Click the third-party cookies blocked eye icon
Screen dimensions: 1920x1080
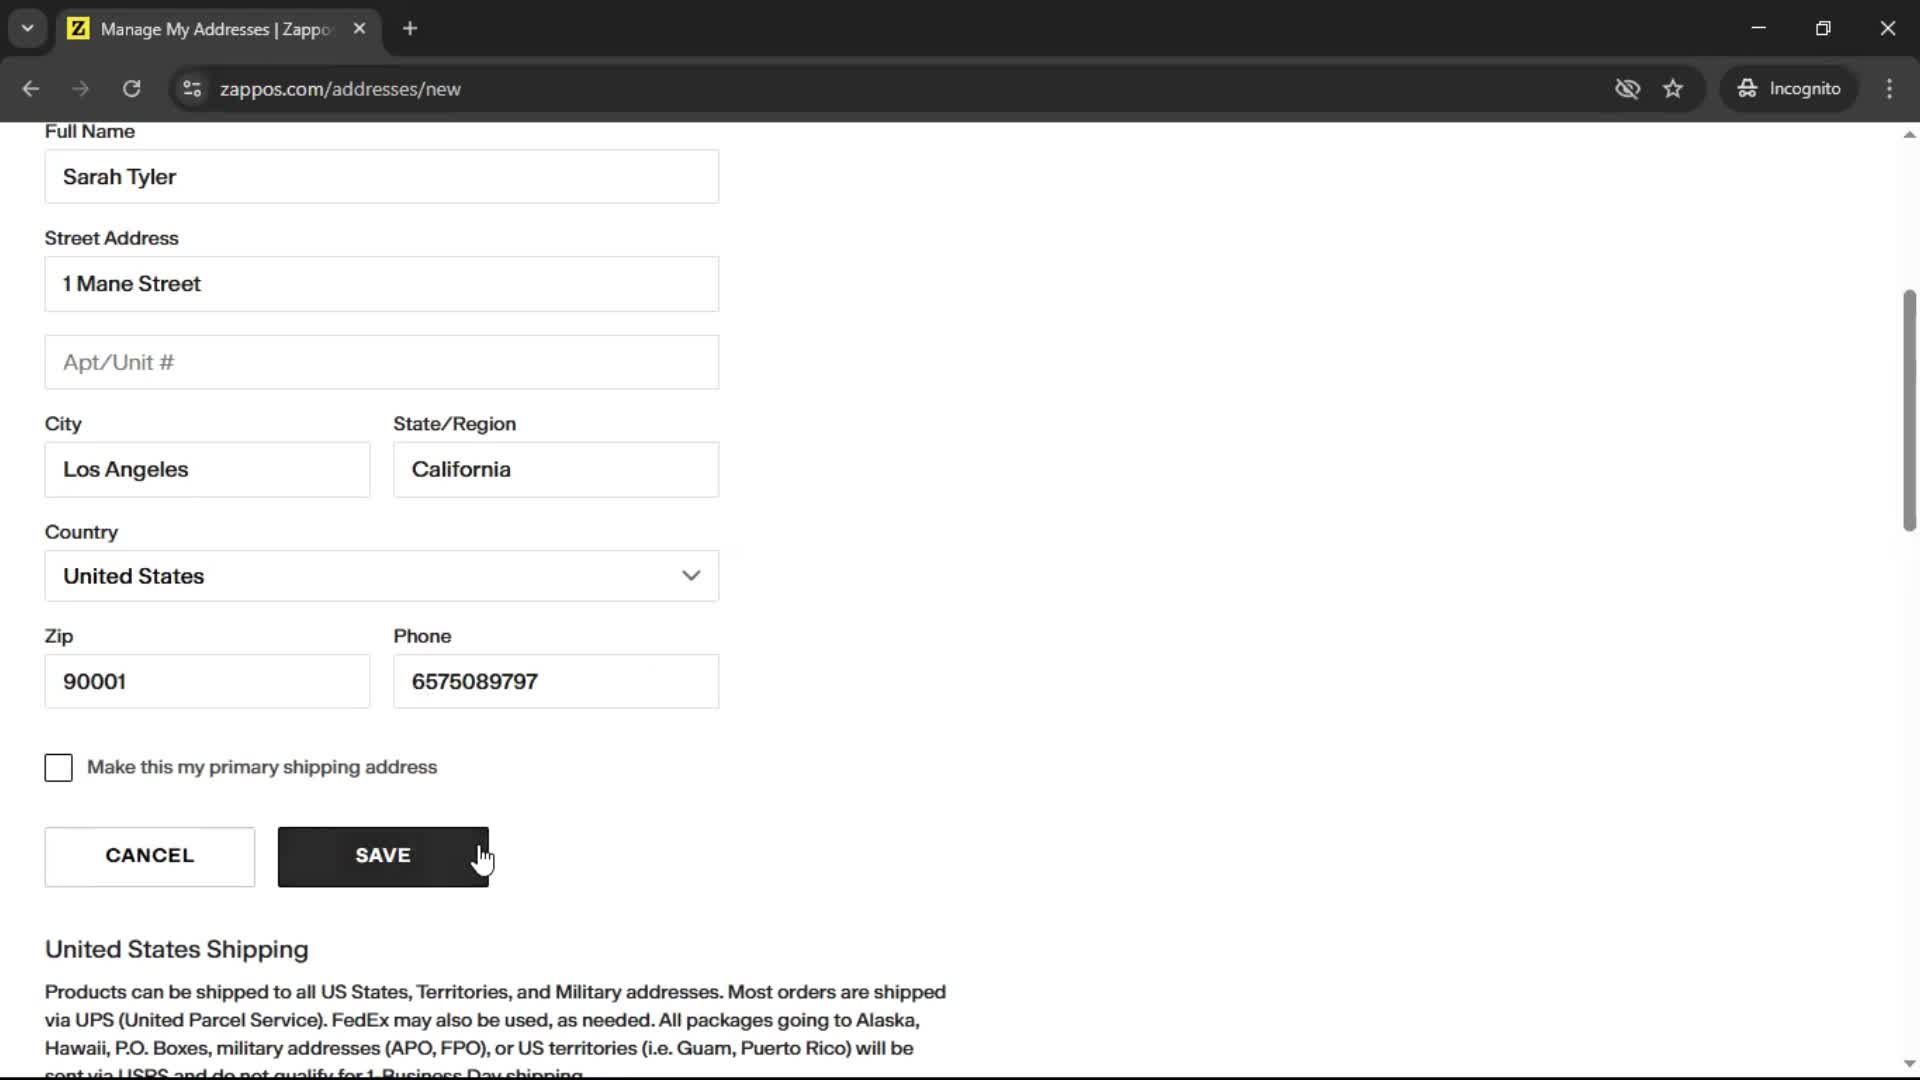(x=1627, y=89)
